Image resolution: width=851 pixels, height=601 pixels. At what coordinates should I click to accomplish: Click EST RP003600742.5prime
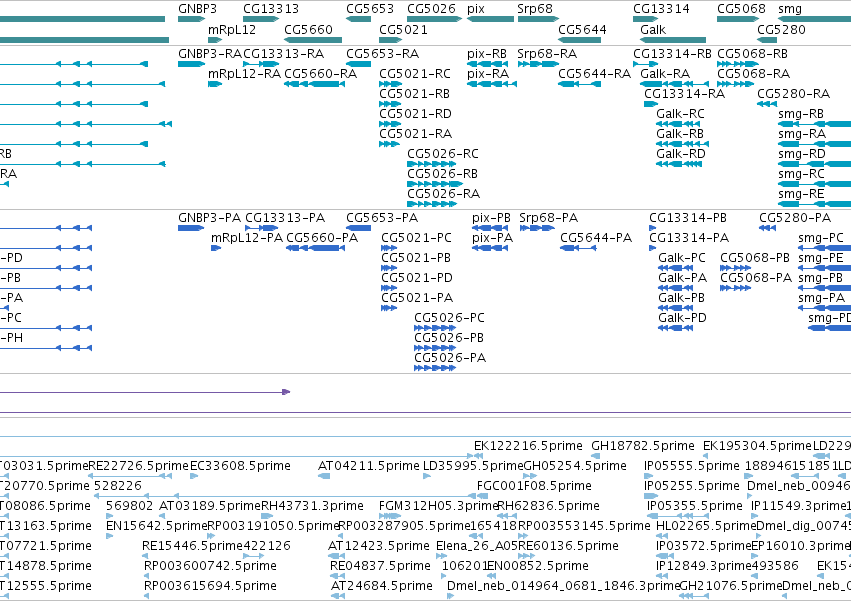point(210,566)
